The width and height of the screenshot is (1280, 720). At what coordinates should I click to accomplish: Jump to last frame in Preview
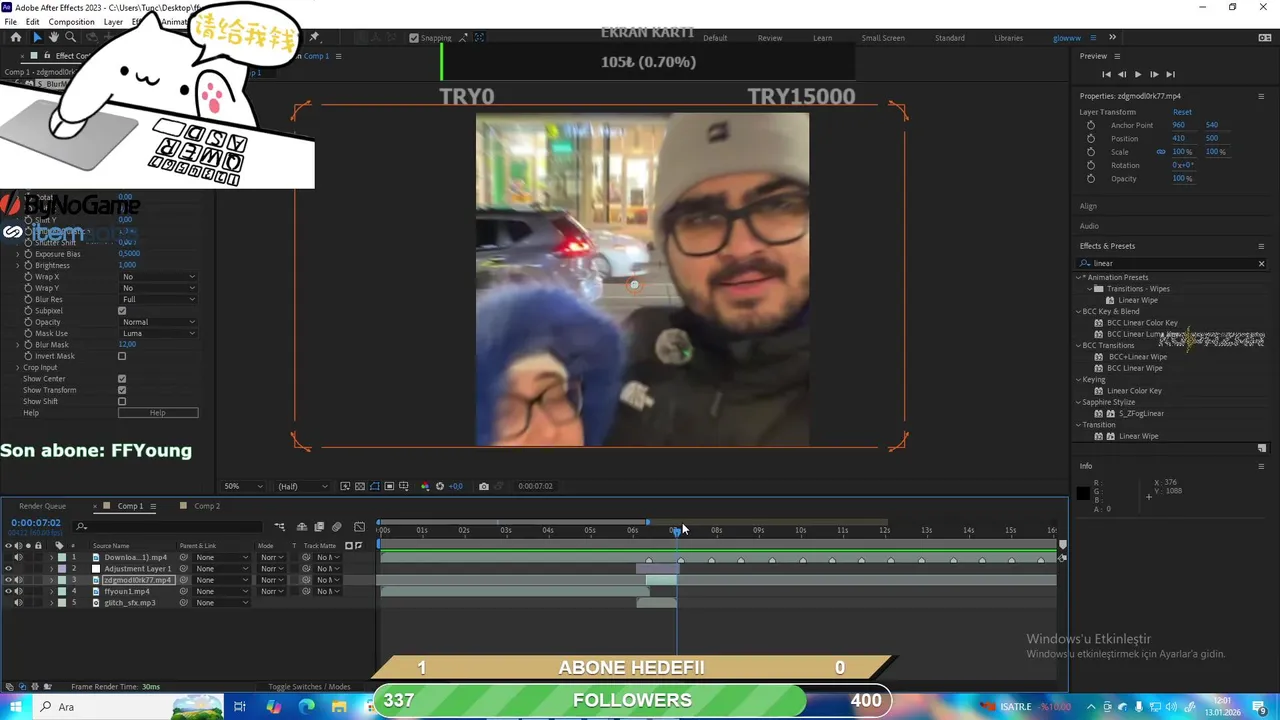tap(1170, 74)
